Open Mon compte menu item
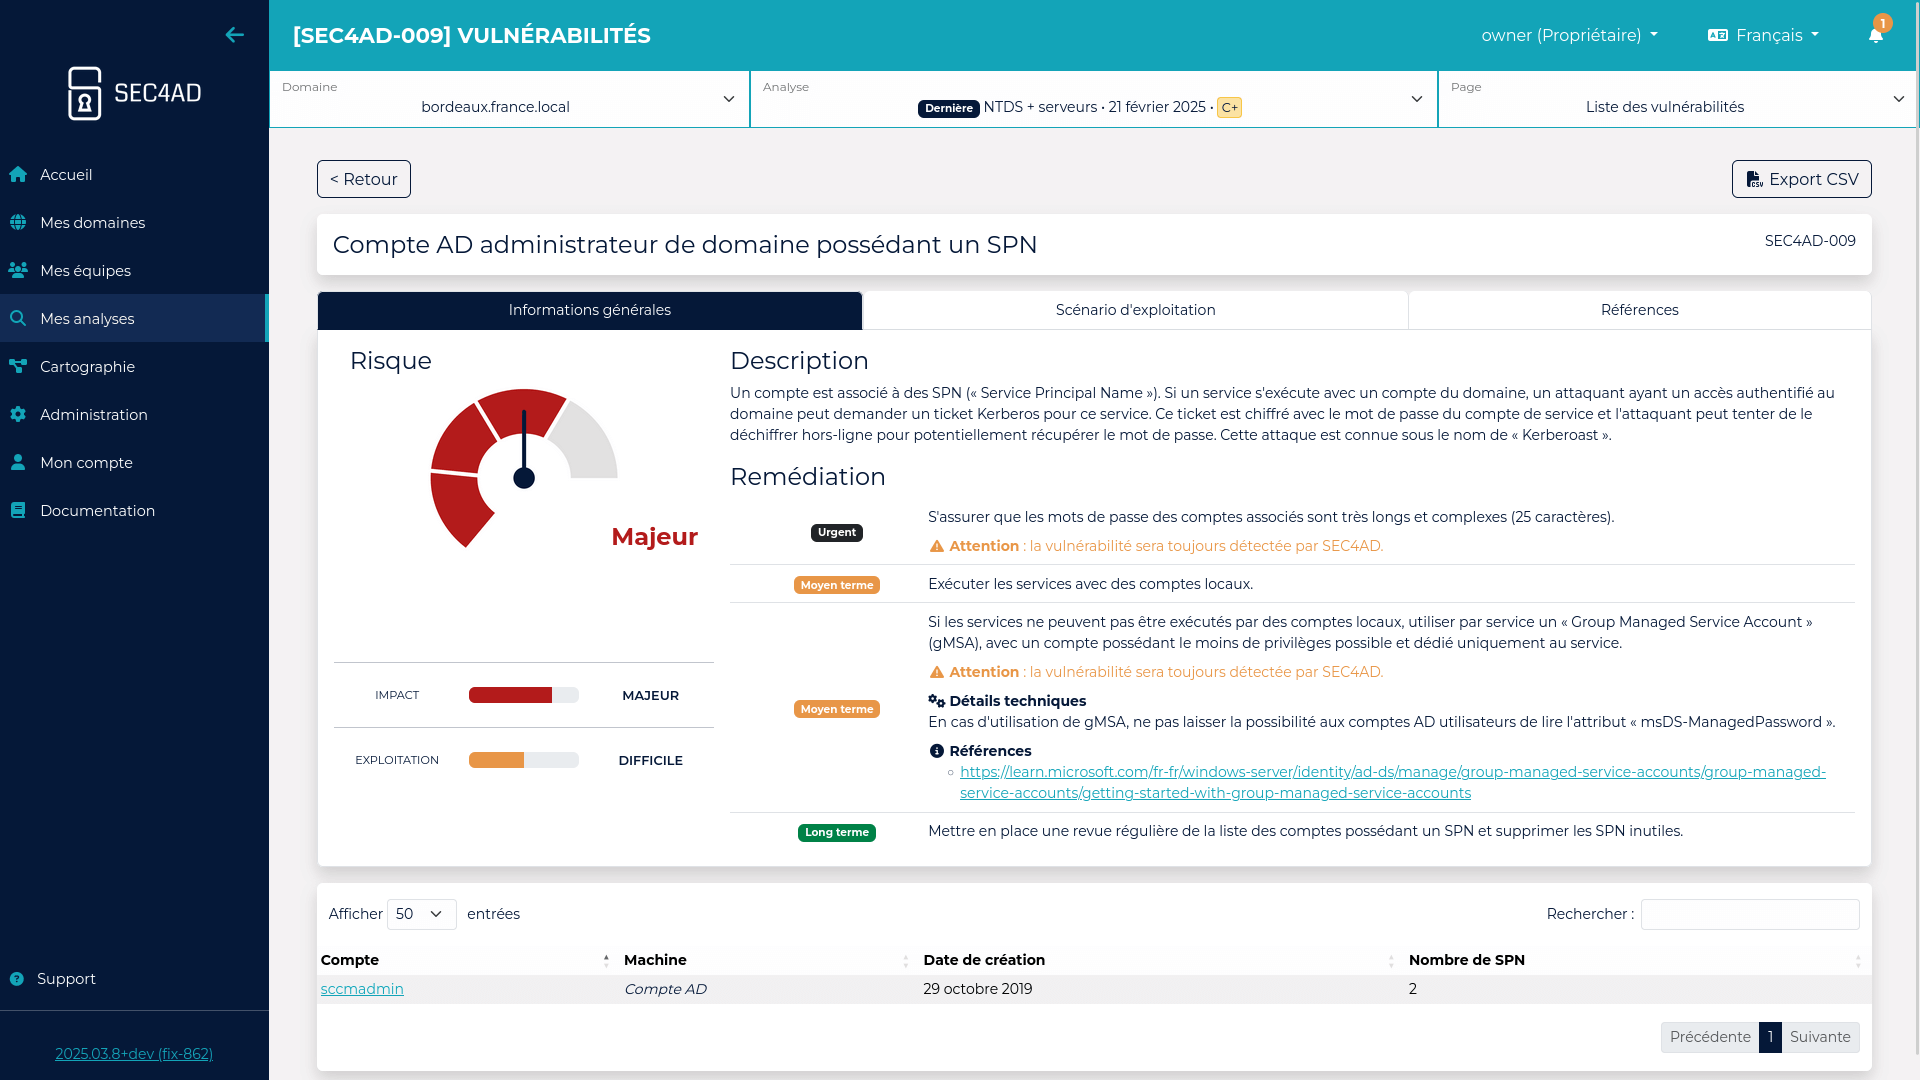 [134, 463]
